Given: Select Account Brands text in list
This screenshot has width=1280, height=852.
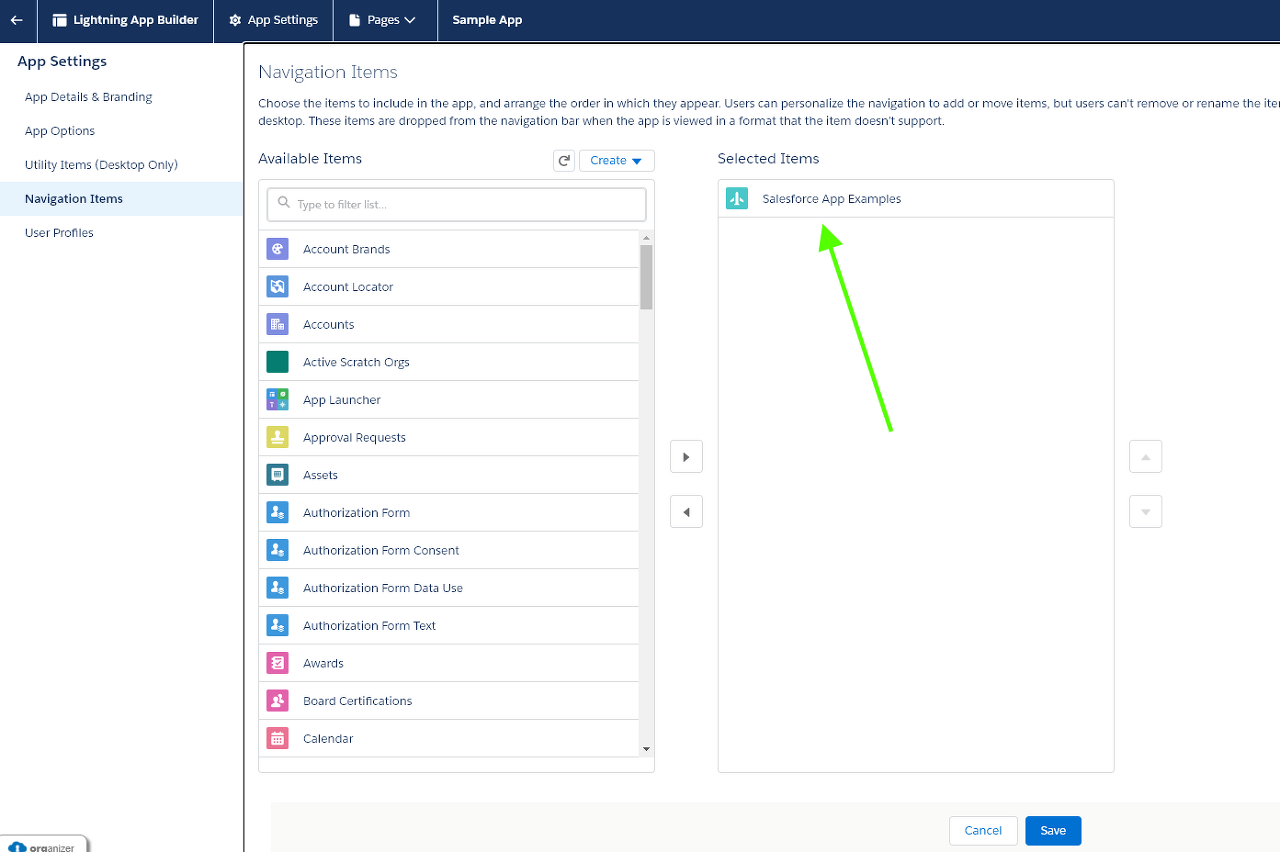Looking at the screenshot, I should point(346,249).
